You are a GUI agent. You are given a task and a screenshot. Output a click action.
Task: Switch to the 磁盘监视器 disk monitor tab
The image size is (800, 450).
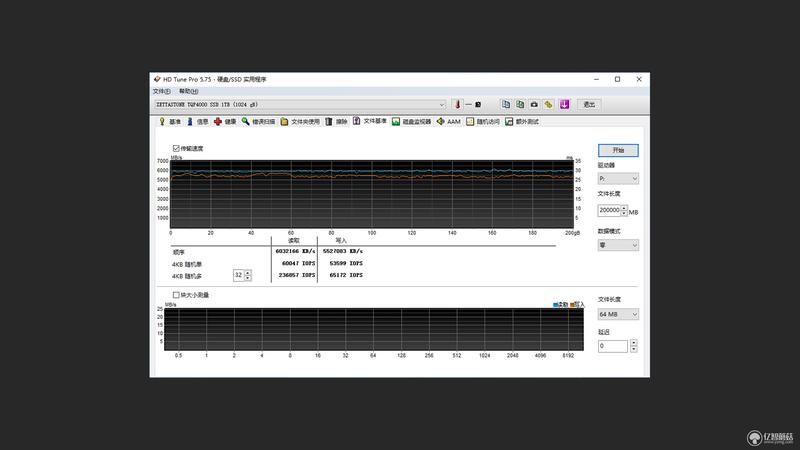[x=412, y=121]
